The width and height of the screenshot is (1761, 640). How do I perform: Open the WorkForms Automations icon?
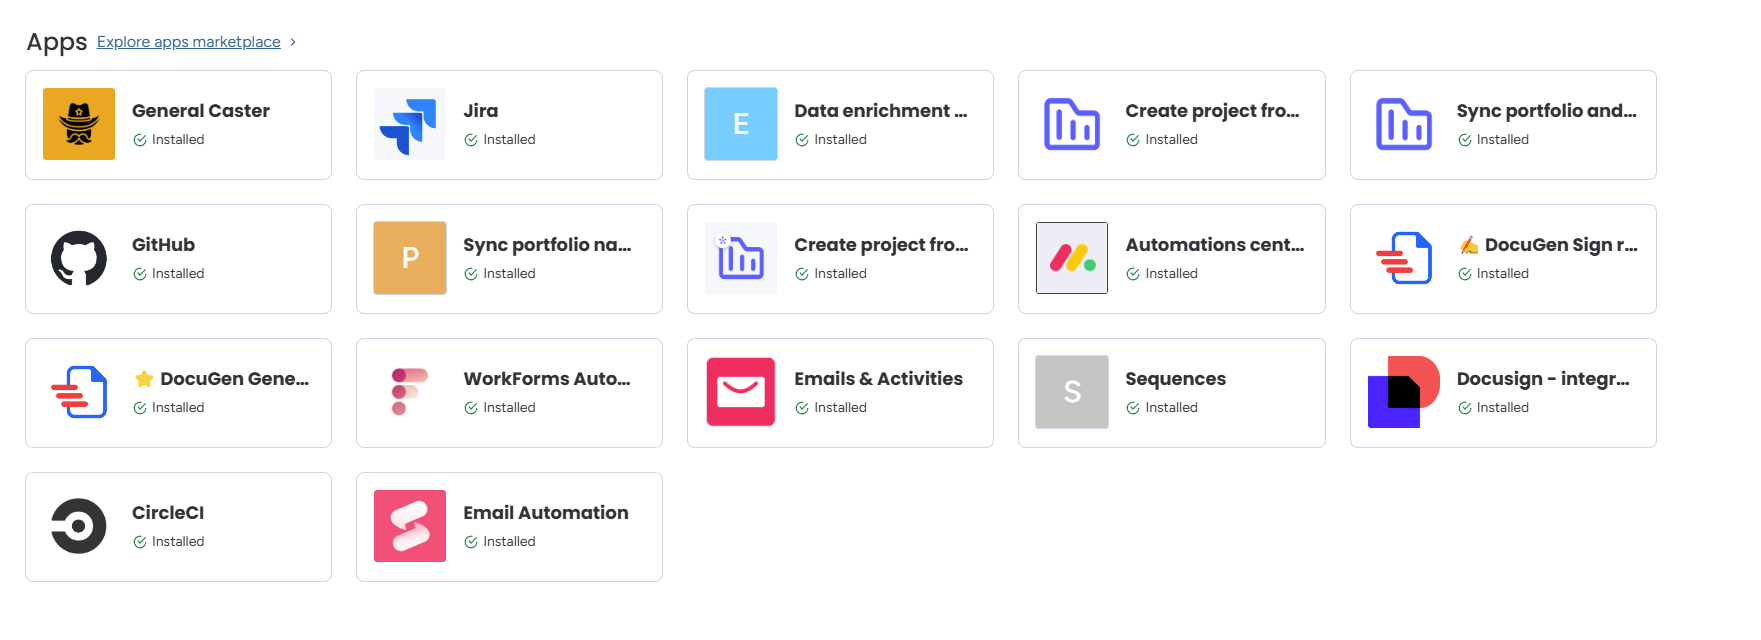[410, 392]
